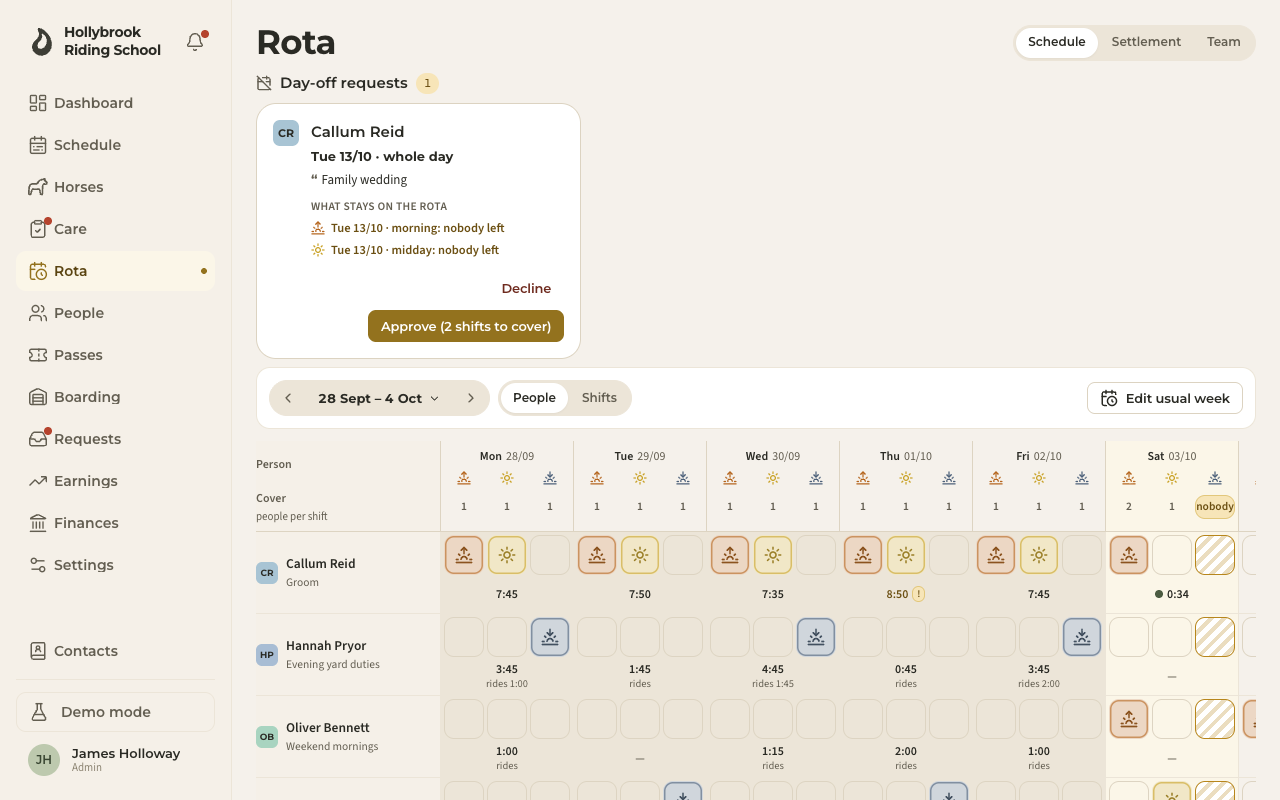Image resolution: width=1280 pixels, height=800 pixels.
Task: Switch to the Team tab
Action: coord(1224,42)
